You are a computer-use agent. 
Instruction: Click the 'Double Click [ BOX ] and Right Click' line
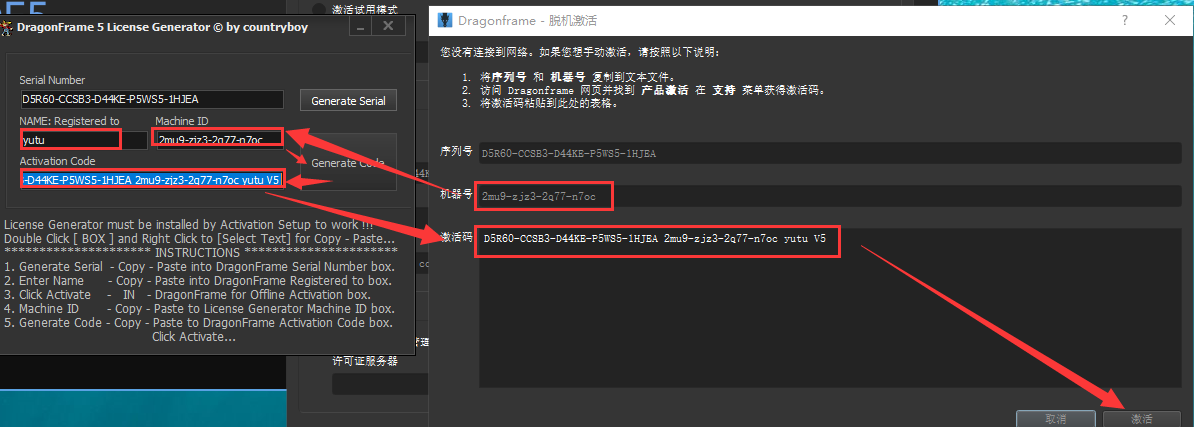click(x=200, y=239)
